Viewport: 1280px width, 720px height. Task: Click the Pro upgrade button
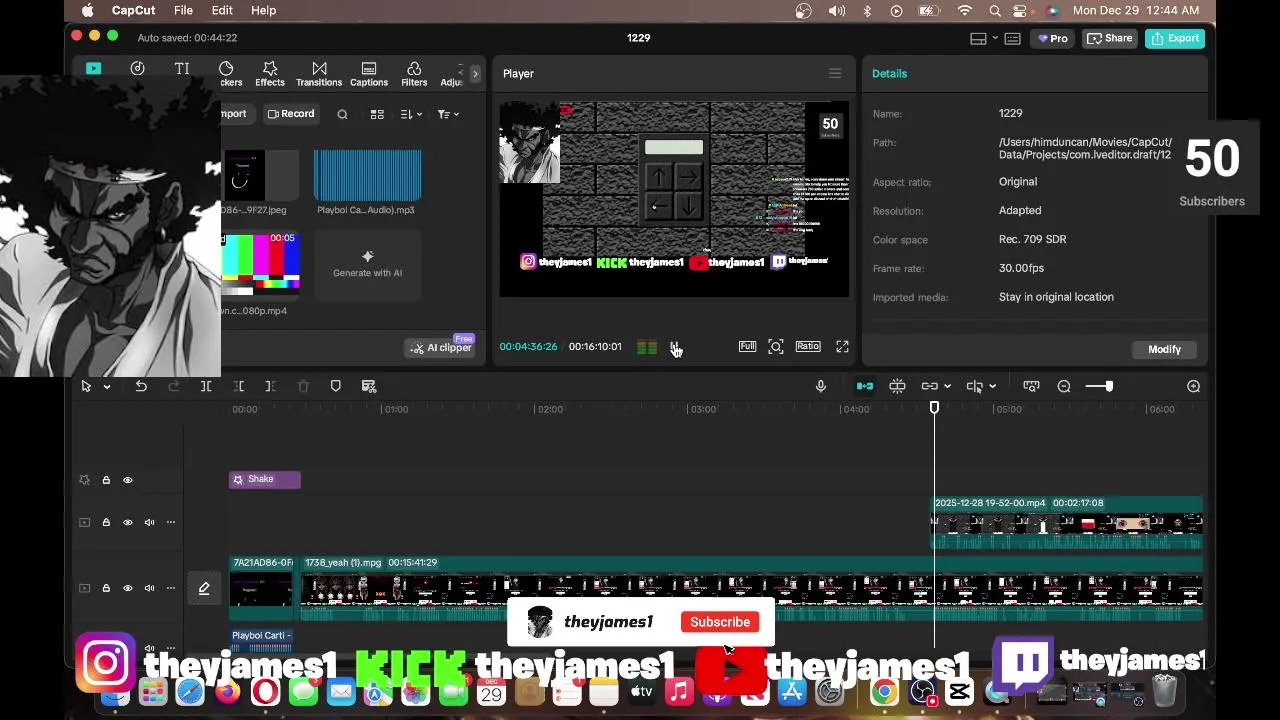pos(1052,38)
